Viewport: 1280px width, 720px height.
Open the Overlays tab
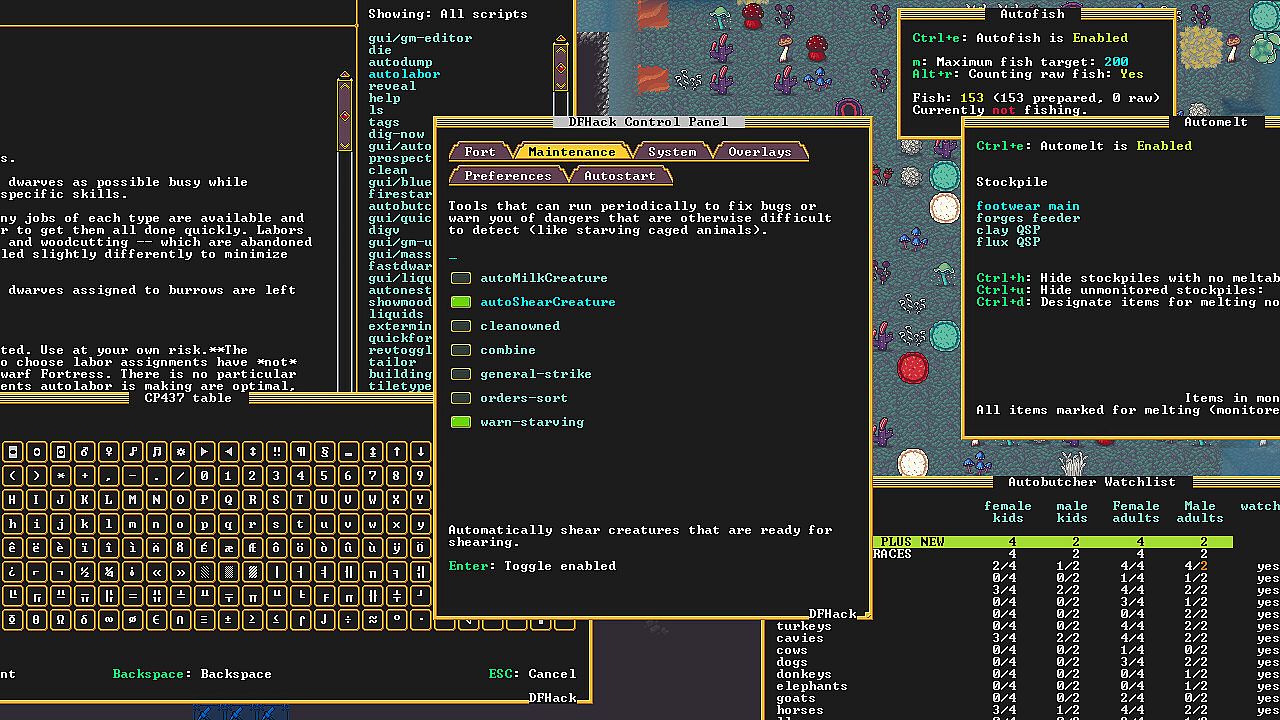point(759,152)
